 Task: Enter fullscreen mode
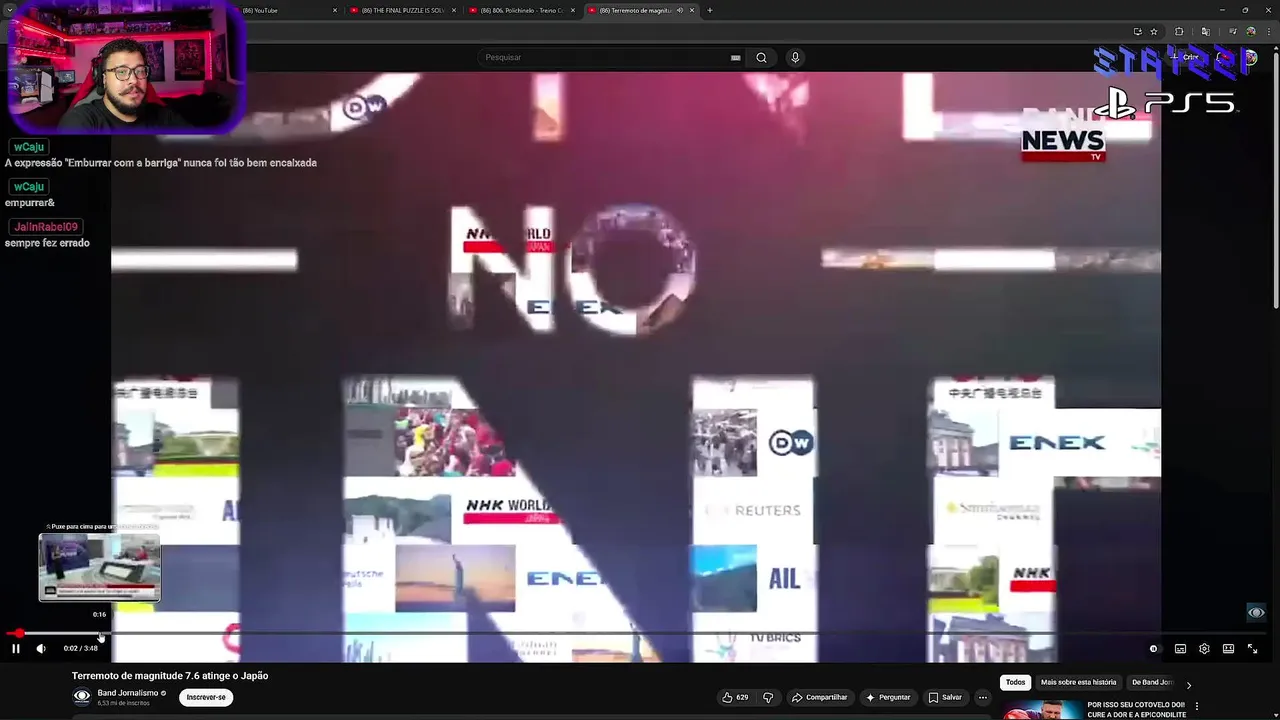tap(1252, 649)
